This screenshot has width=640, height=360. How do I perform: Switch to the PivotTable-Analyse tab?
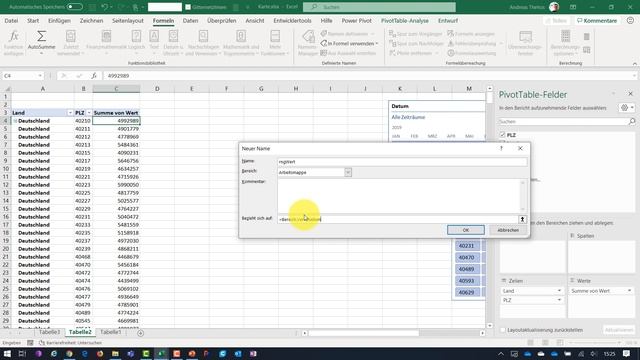pos(404,20)
